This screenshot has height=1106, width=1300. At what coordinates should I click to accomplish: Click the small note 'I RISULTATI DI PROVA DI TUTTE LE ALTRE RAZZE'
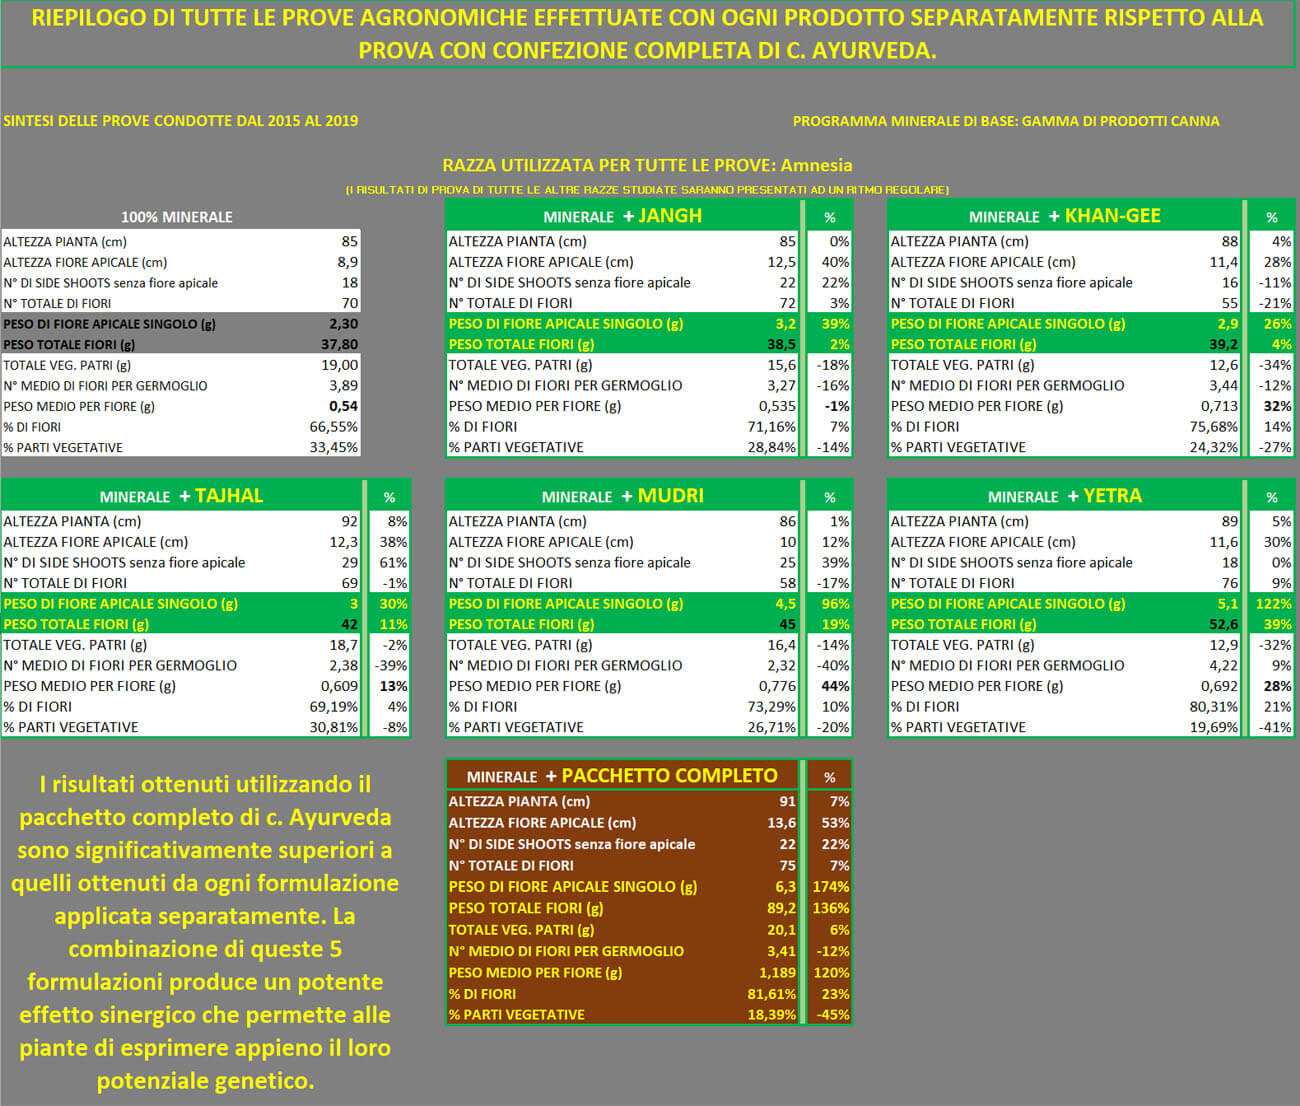pos(647,189)
